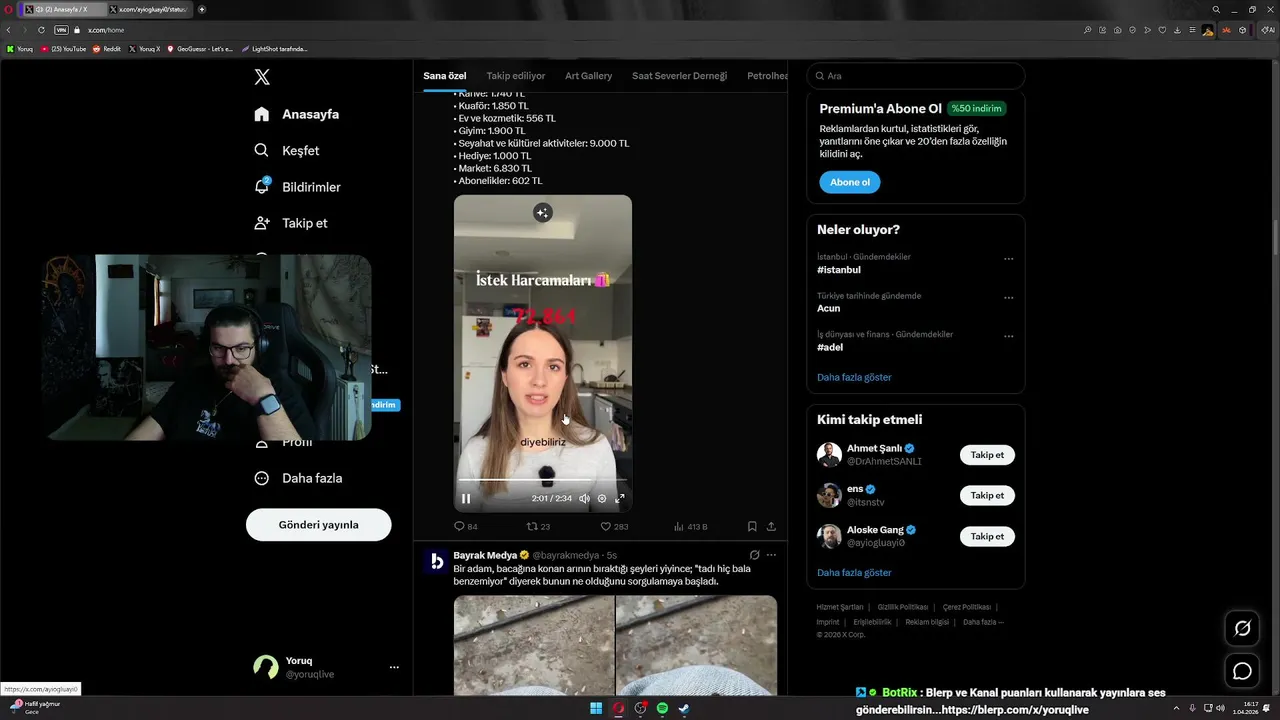This screenshot has height=720, width=1280.
Task: Open the Hizmet Şartları footer link
Action: (x=840, y=607)
